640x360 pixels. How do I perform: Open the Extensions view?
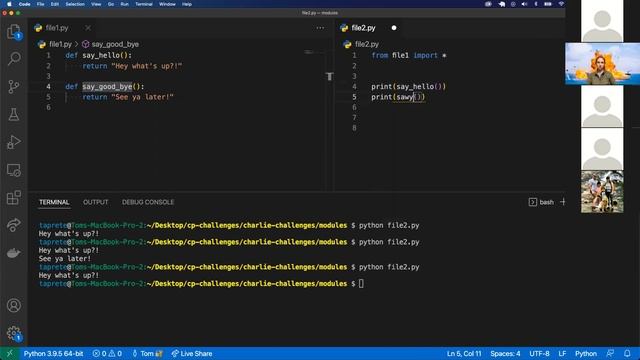[x=14, y=198]
